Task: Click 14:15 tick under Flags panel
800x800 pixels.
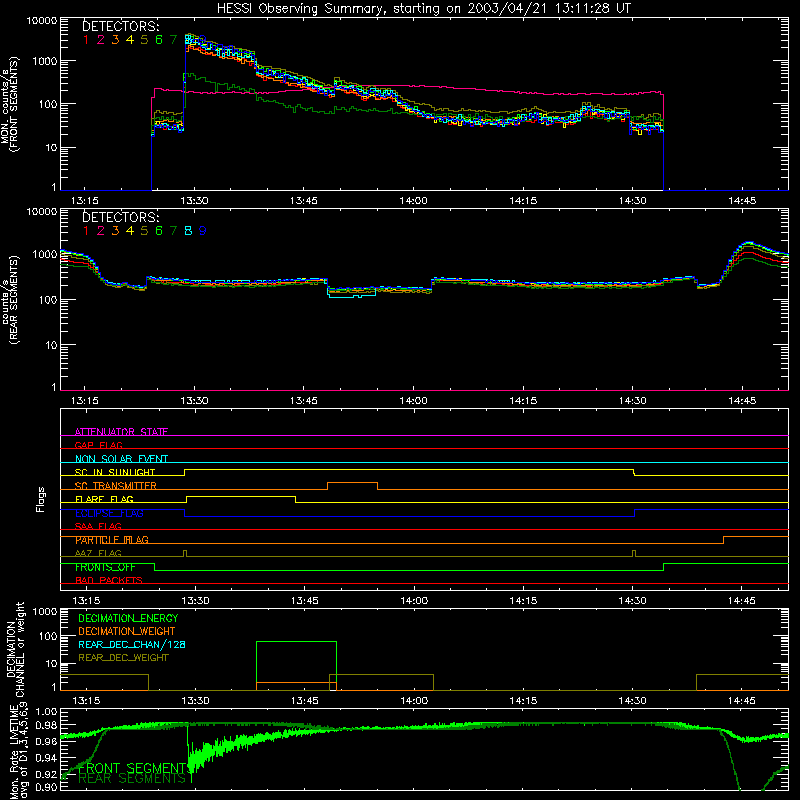Action: (x=523, y=601)
